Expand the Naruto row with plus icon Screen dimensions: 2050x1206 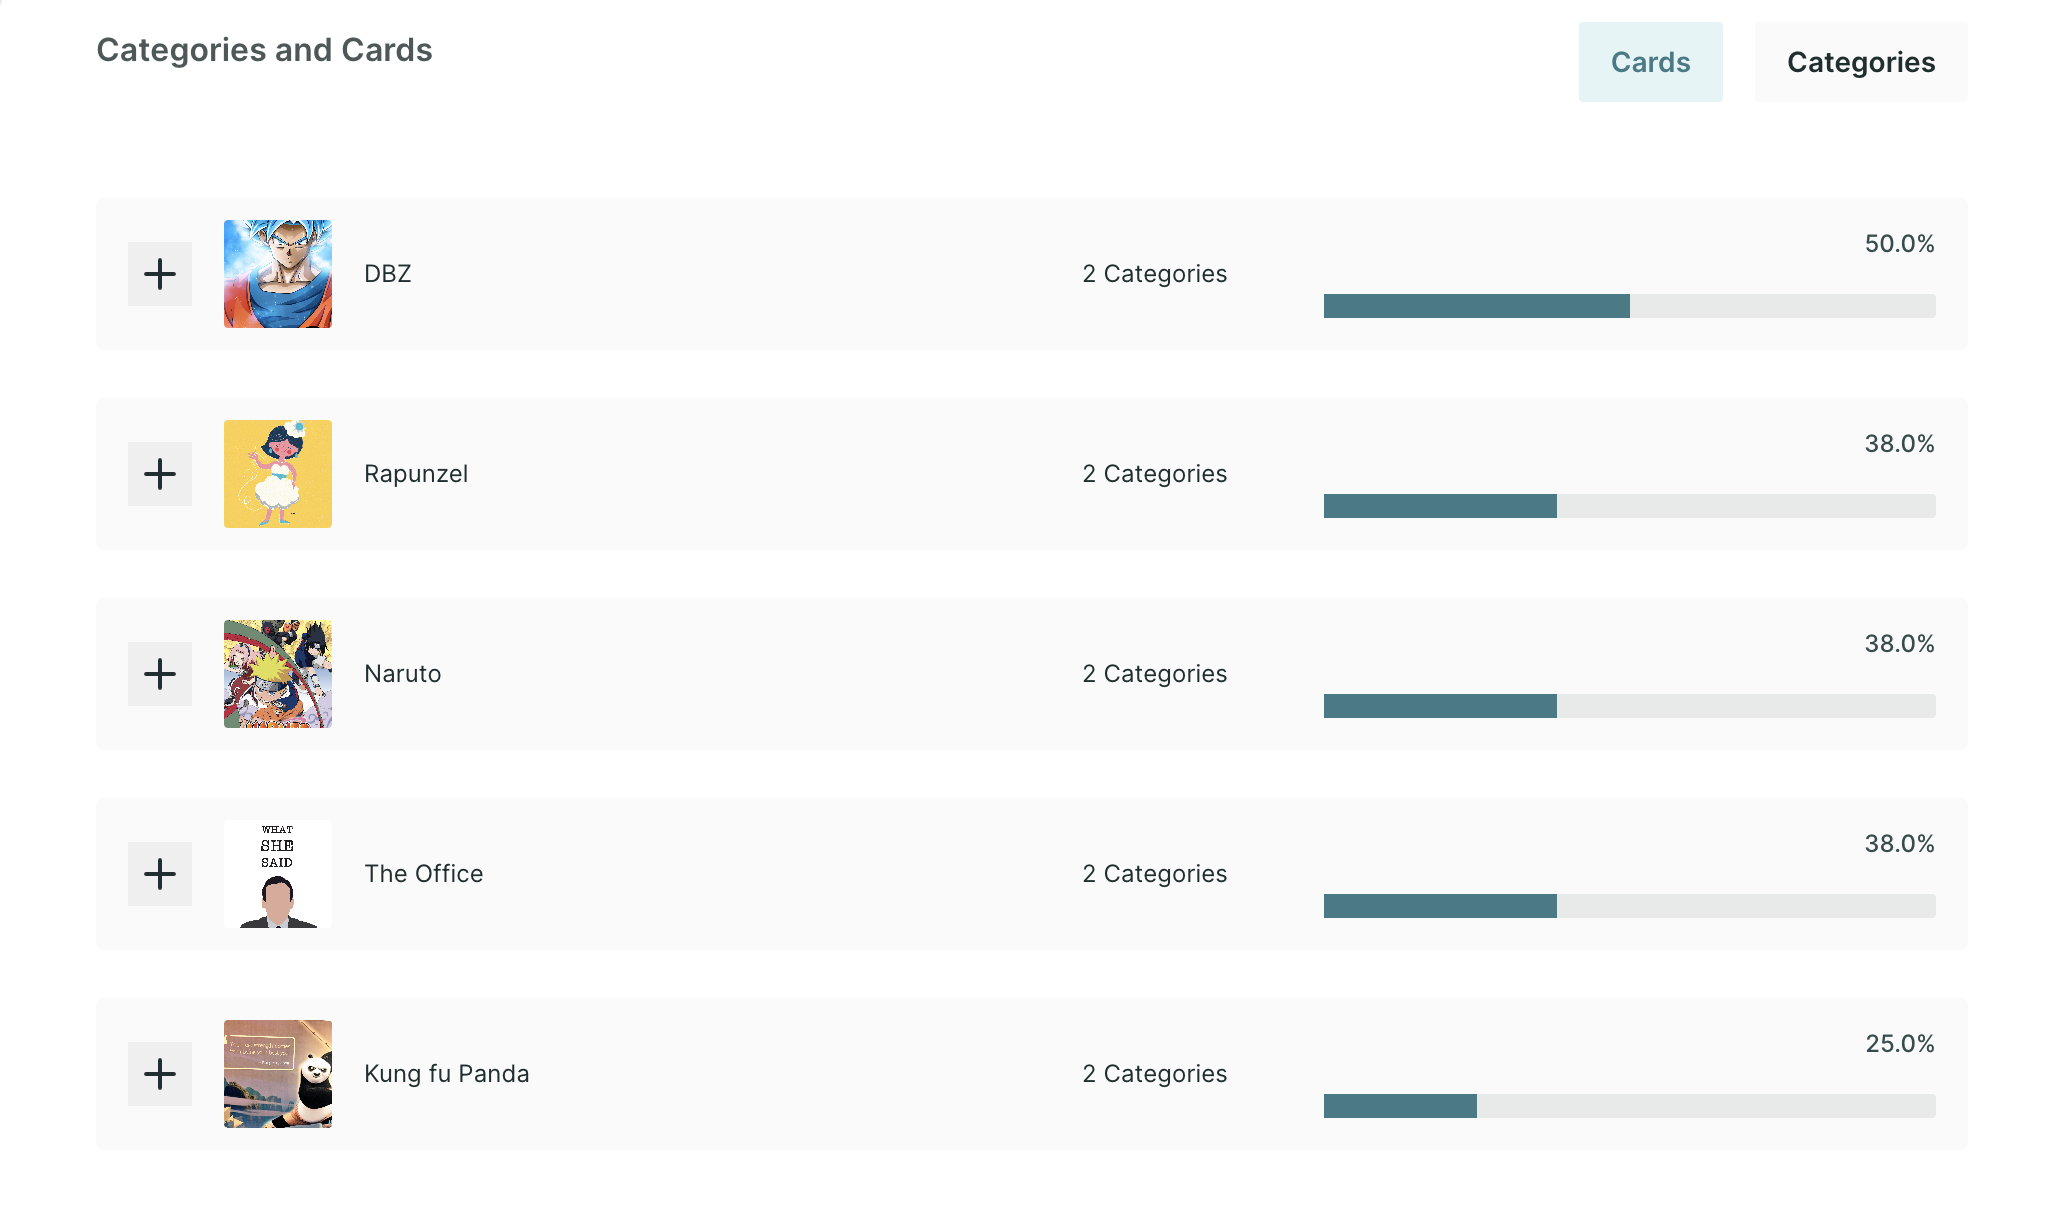click(x=160, y=674)
